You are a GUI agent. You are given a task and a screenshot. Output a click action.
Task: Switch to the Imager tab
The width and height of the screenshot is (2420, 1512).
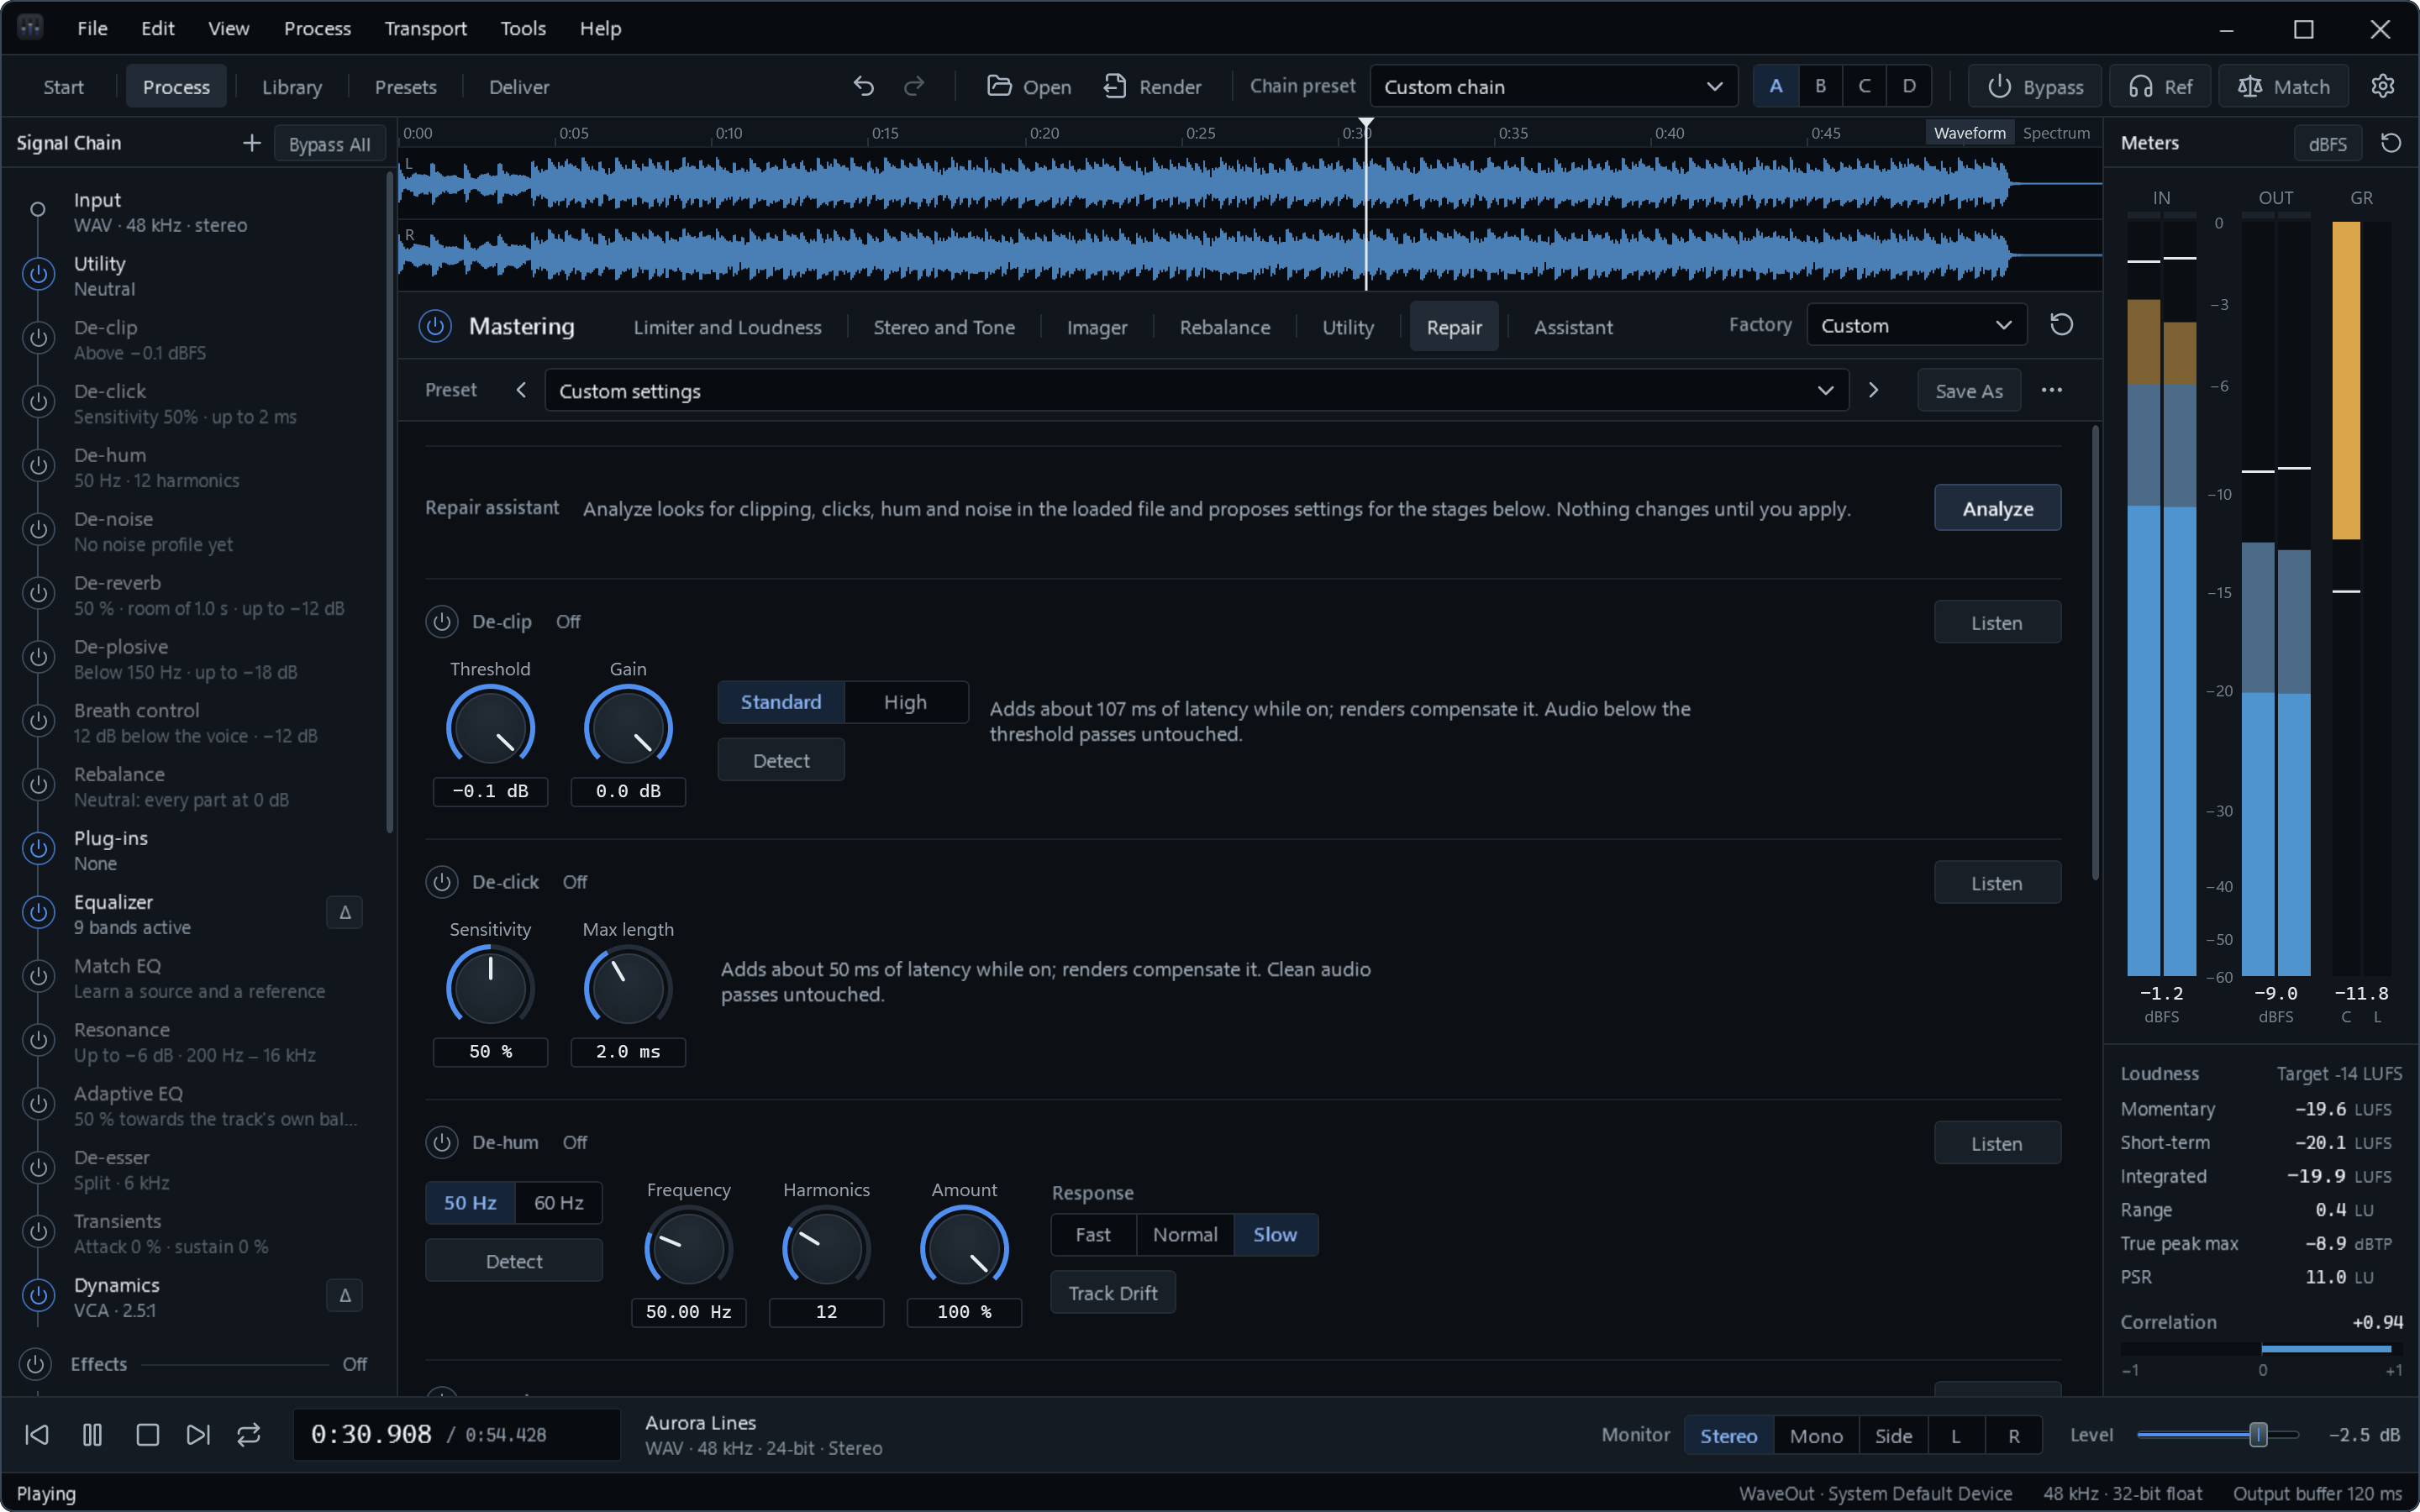(1096, 327)
